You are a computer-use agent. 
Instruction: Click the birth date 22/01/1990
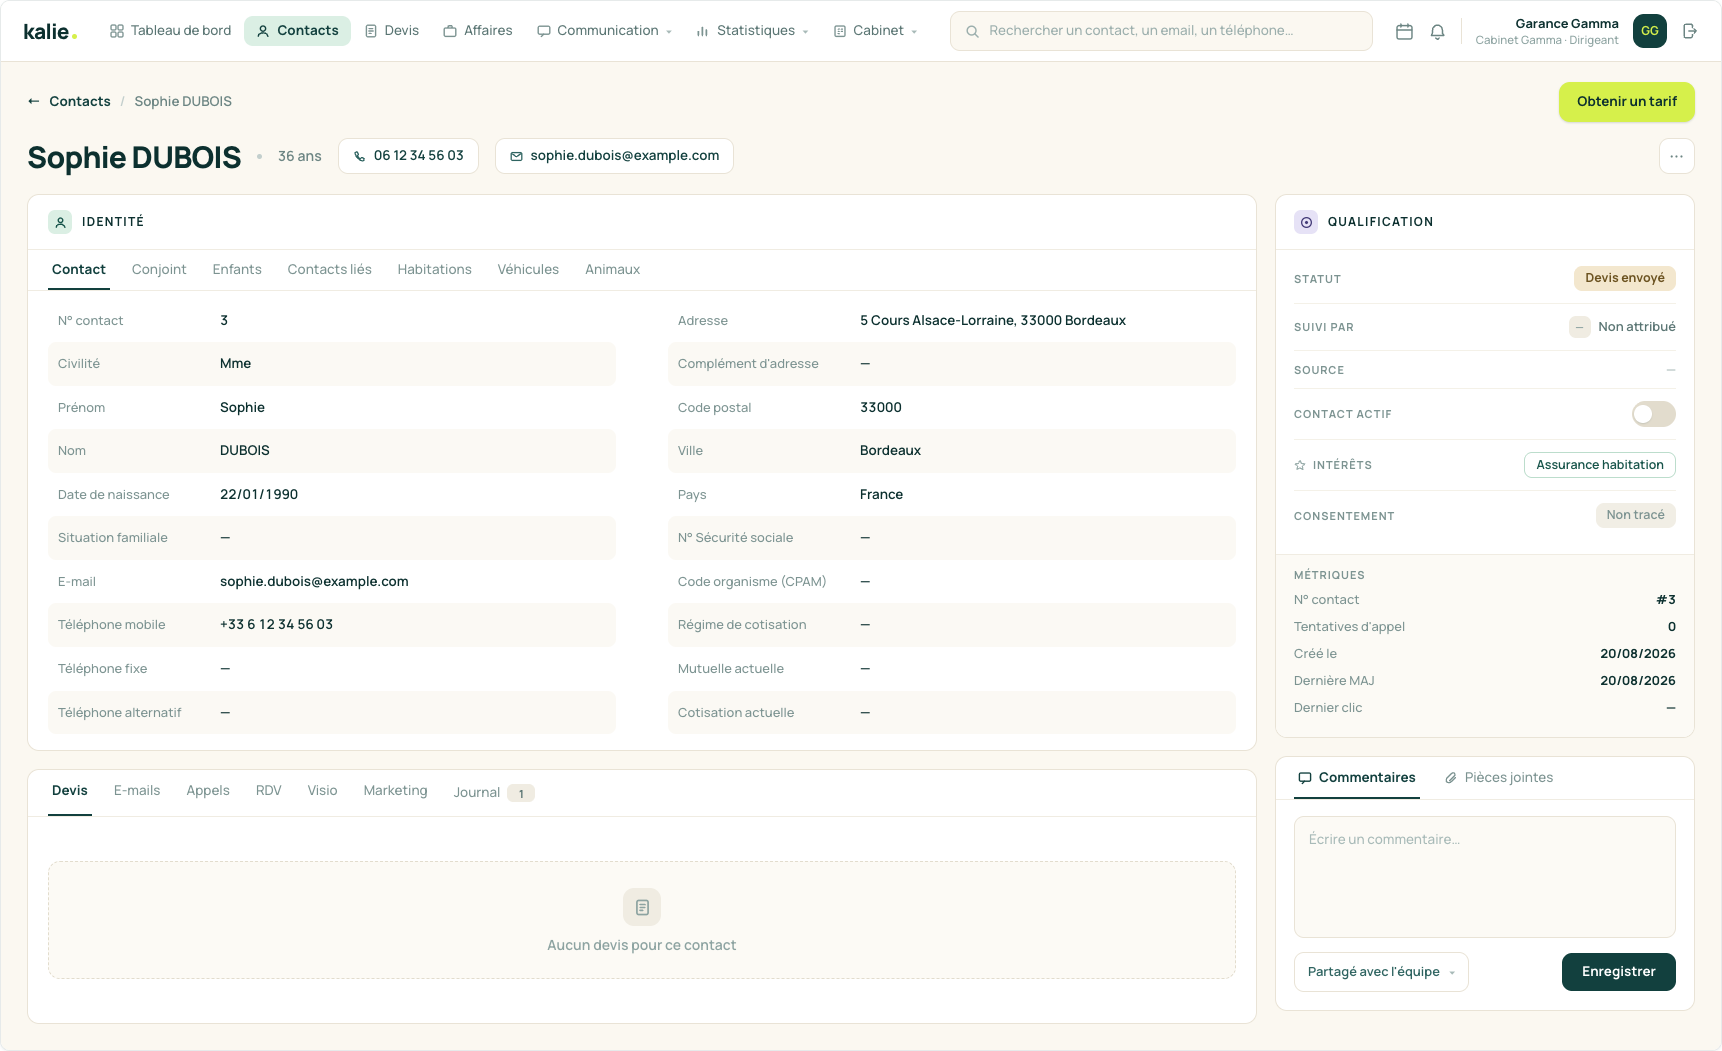[259, 495]
